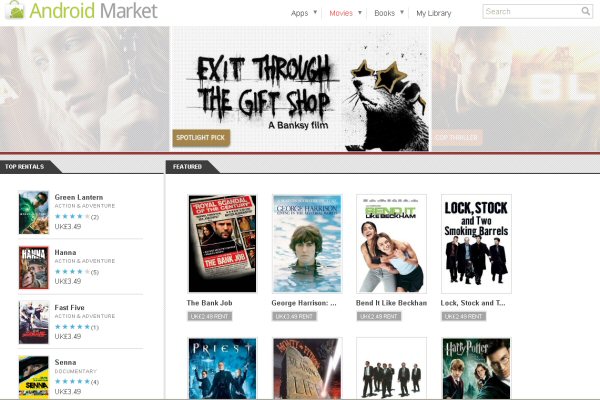Rent Bend It Like Beckham
Image resolution: width=600 pixels, height=400 pixels.
[x=379, y=317]
